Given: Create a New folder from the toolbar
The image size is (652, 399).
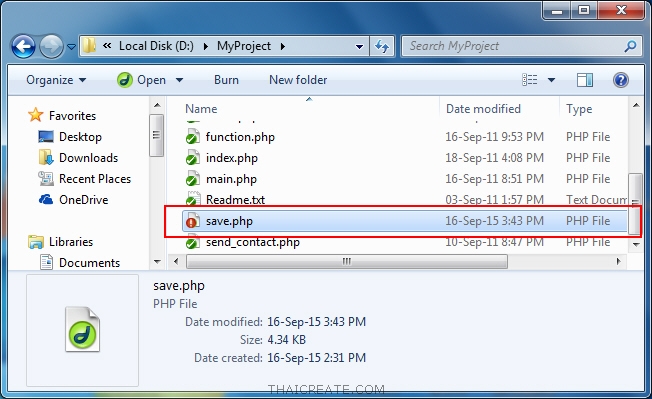Looking at the screenshot, I should pos(298,80).
